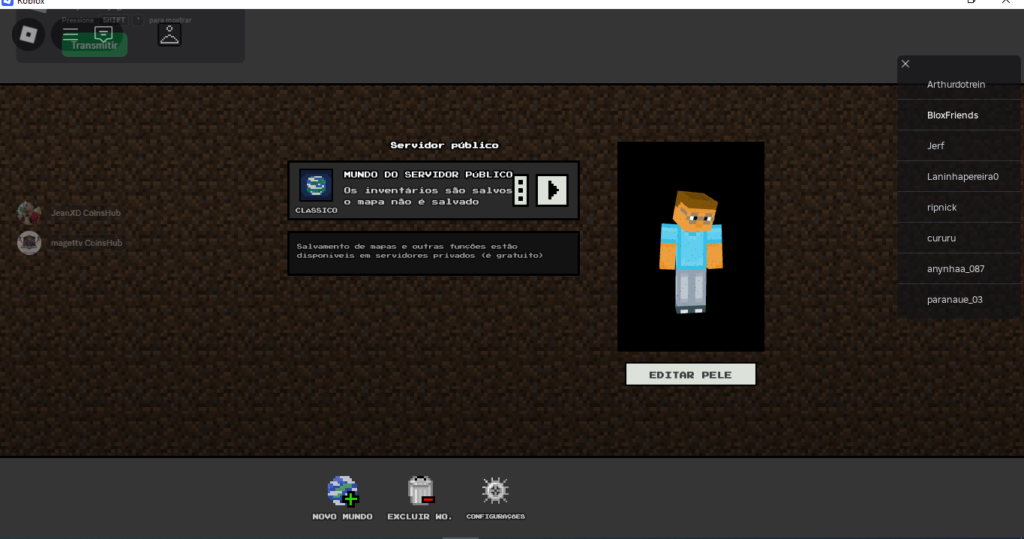Close the player list with X
The image size is (1024, 539).
(906, 64)
